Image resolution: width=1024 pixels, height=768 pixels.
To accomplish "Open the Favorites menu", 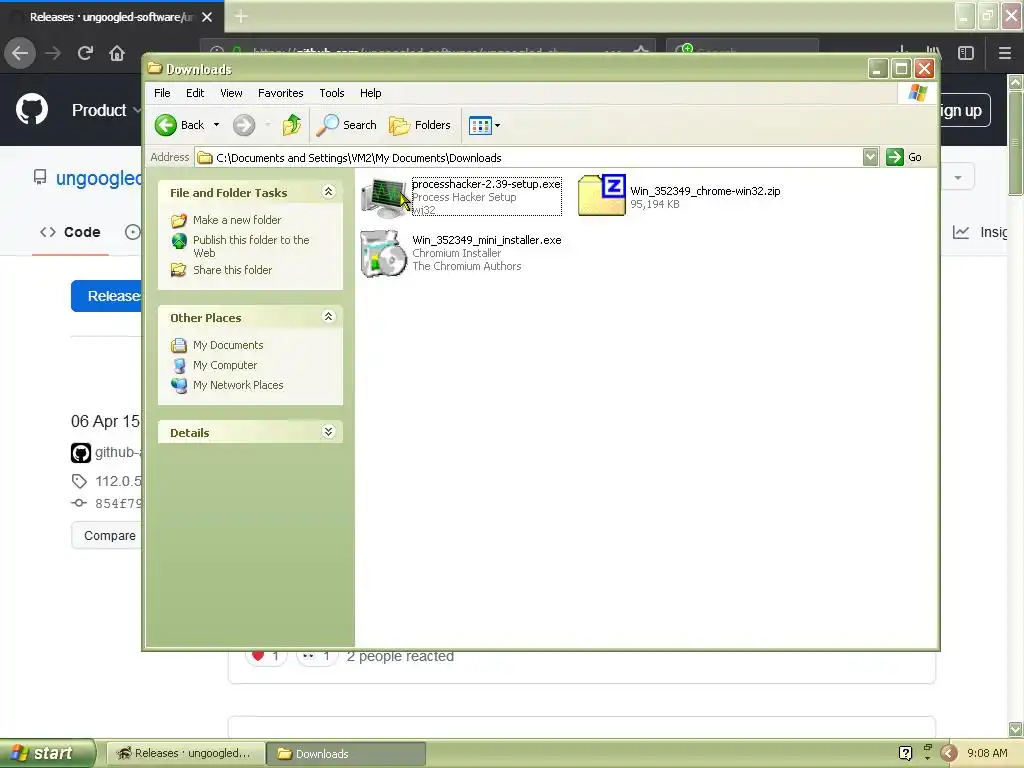I will pyautogui.click(x=280, y=93).
